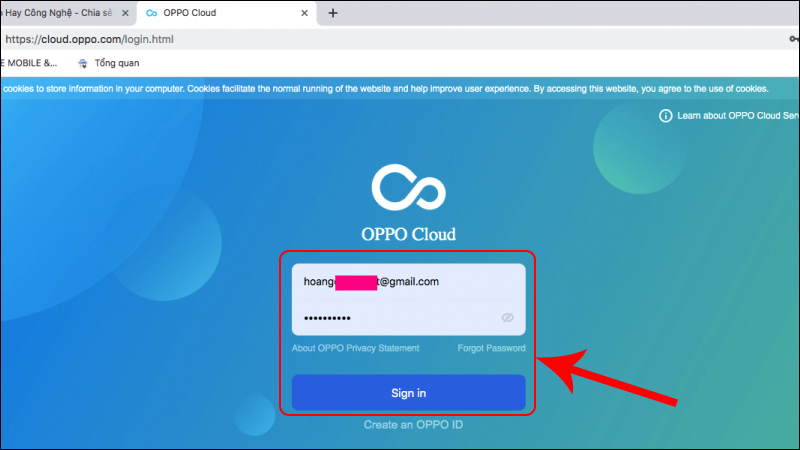800x450 pixels.
Task: Click the Tổng quan bookmark icon
Action: 83,64
